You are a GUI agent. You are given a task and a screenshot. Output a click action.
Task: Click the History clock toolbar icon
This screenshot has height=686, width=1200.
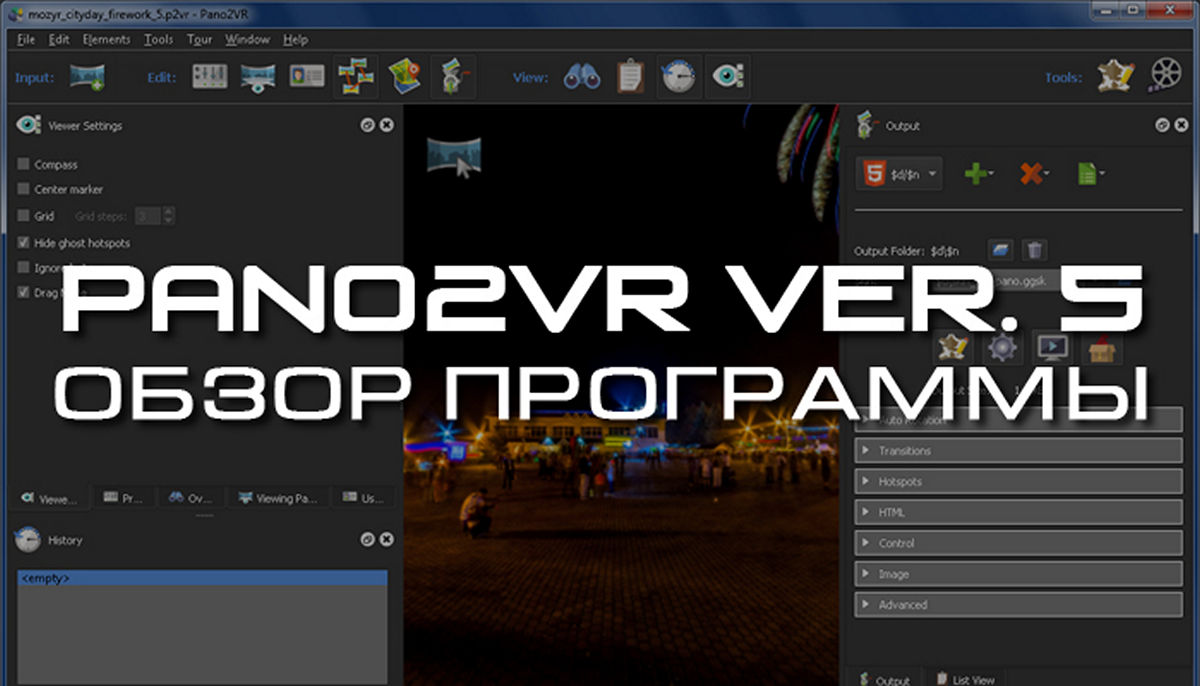(x=678, y=77)
